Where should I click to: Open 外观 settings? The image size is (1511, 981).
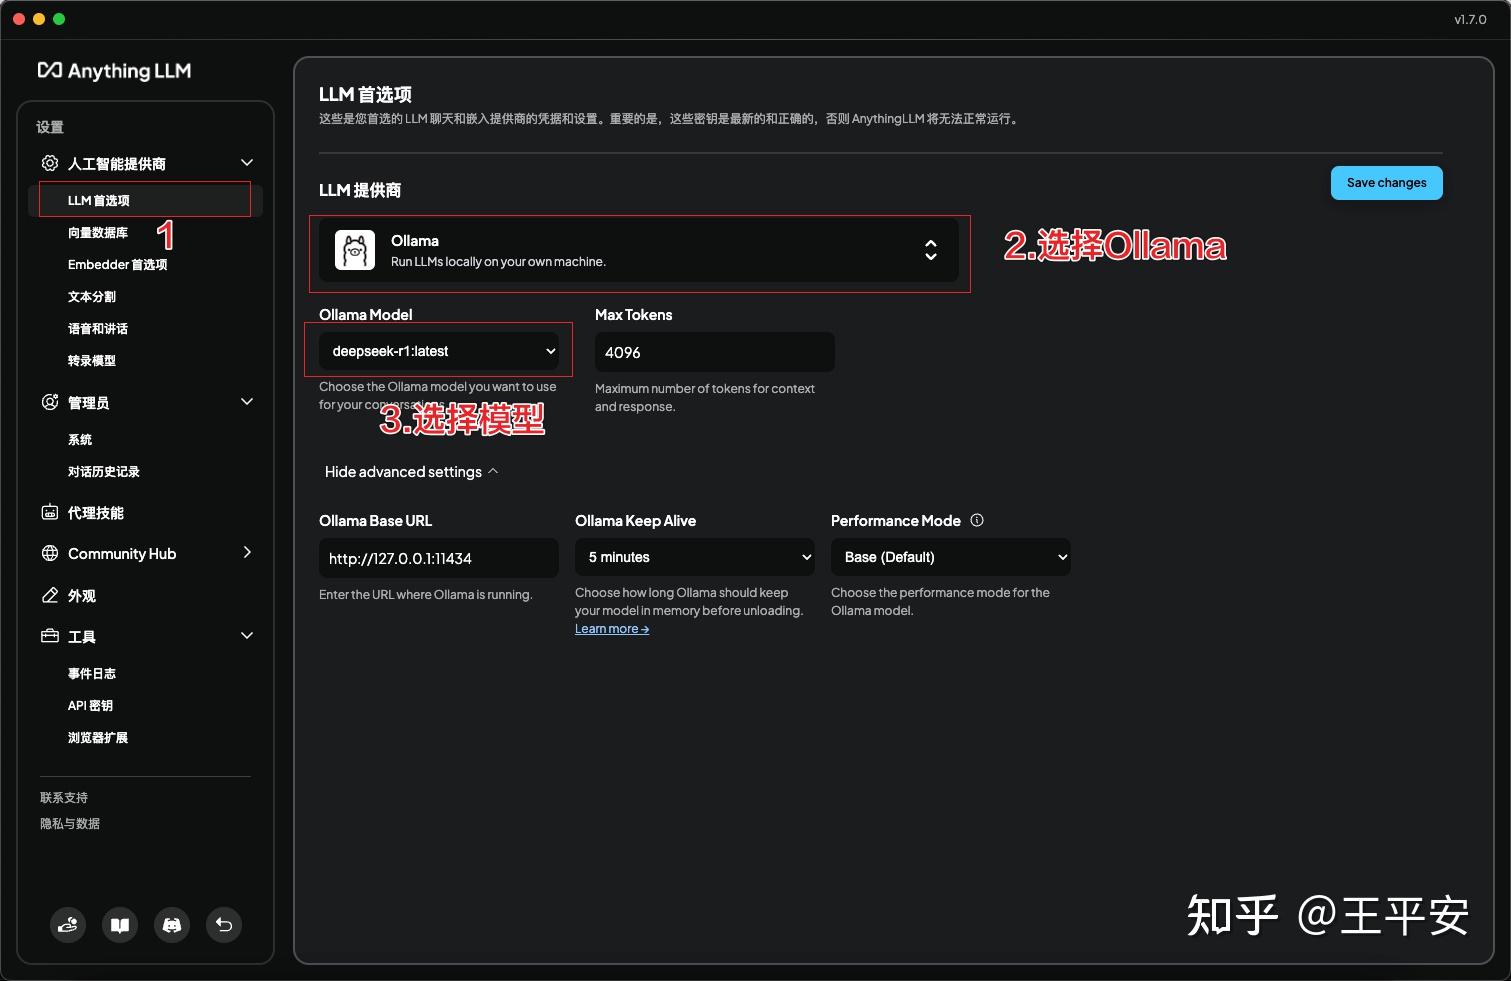coord(82,595)
